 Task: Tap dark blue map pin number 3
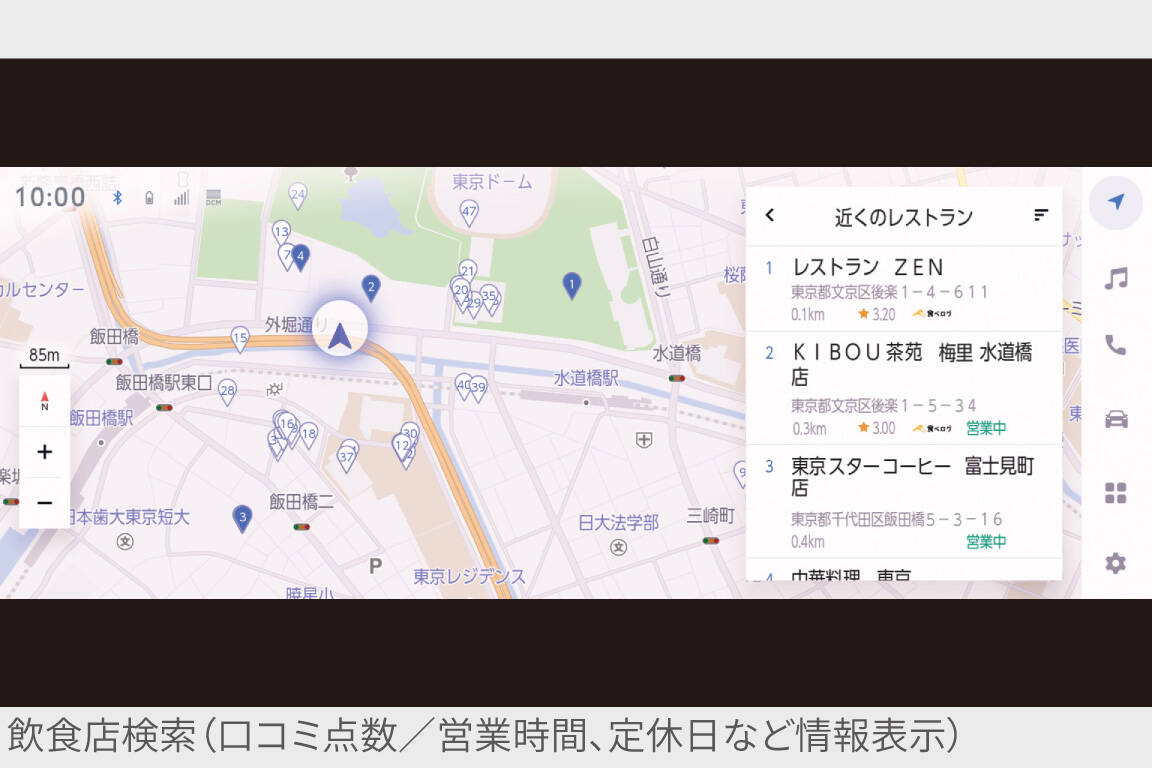pos(241,517)
